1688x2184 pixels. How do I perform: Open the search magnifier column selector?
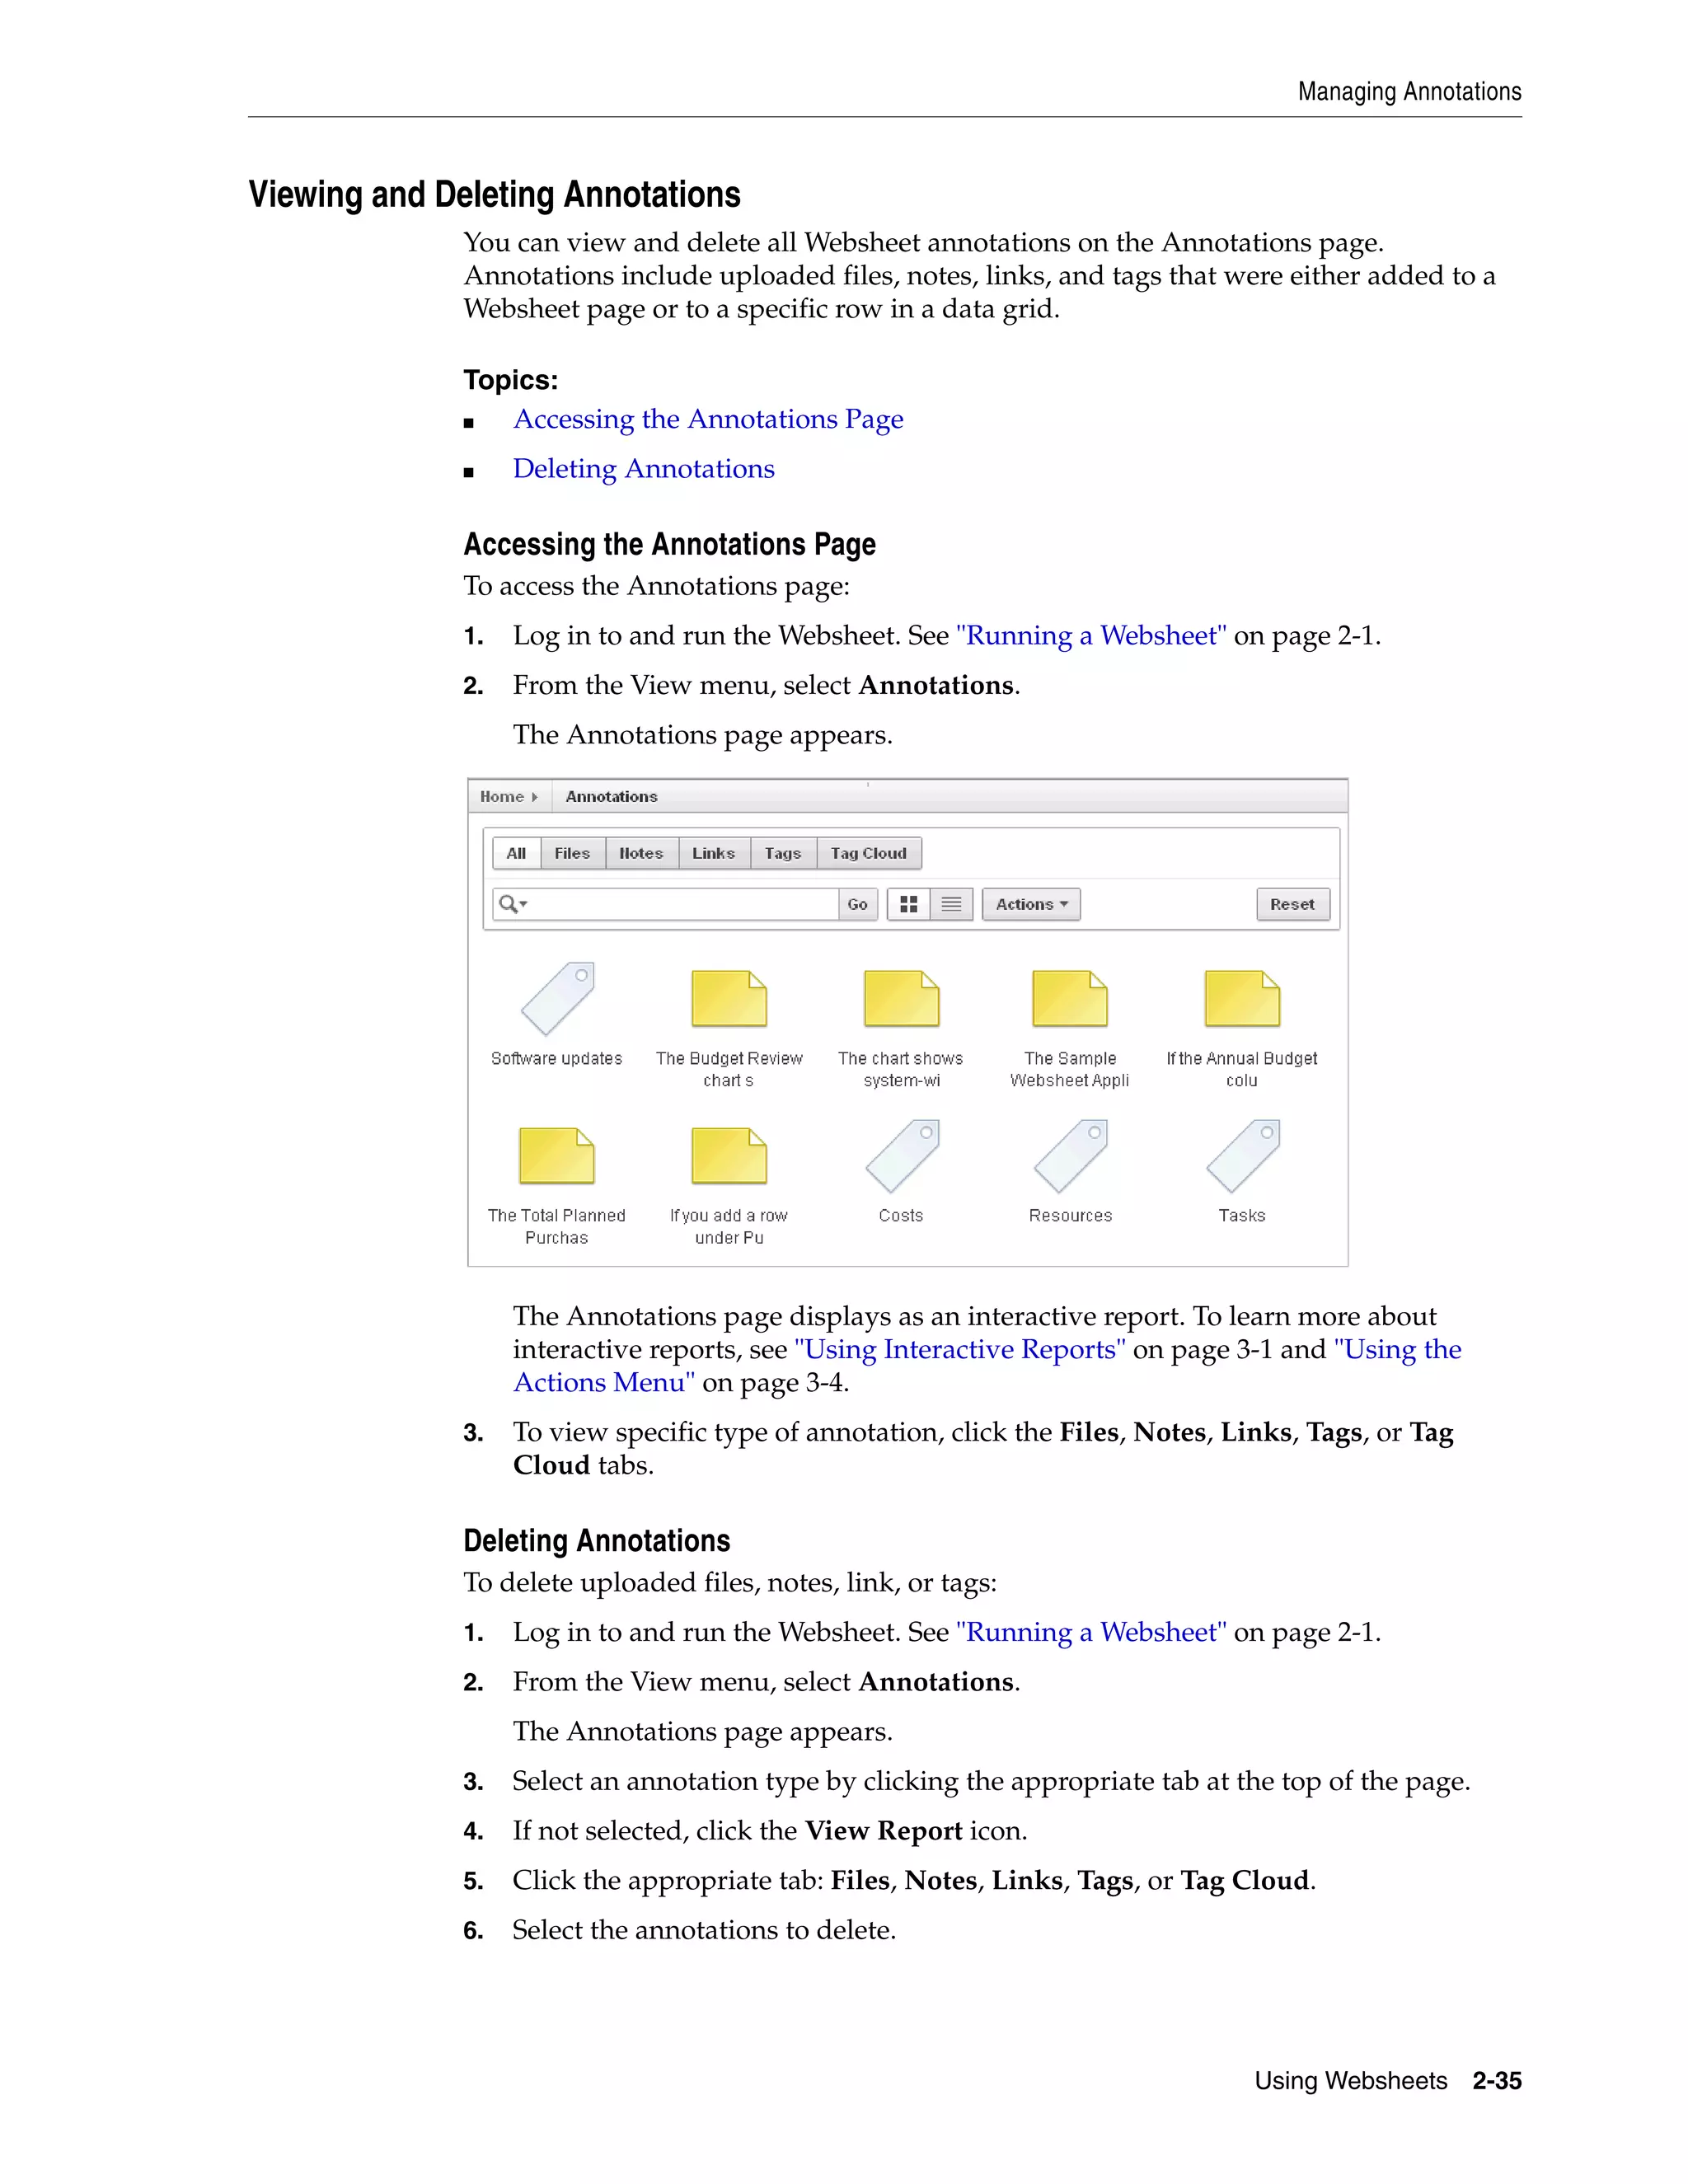point(513,904)
